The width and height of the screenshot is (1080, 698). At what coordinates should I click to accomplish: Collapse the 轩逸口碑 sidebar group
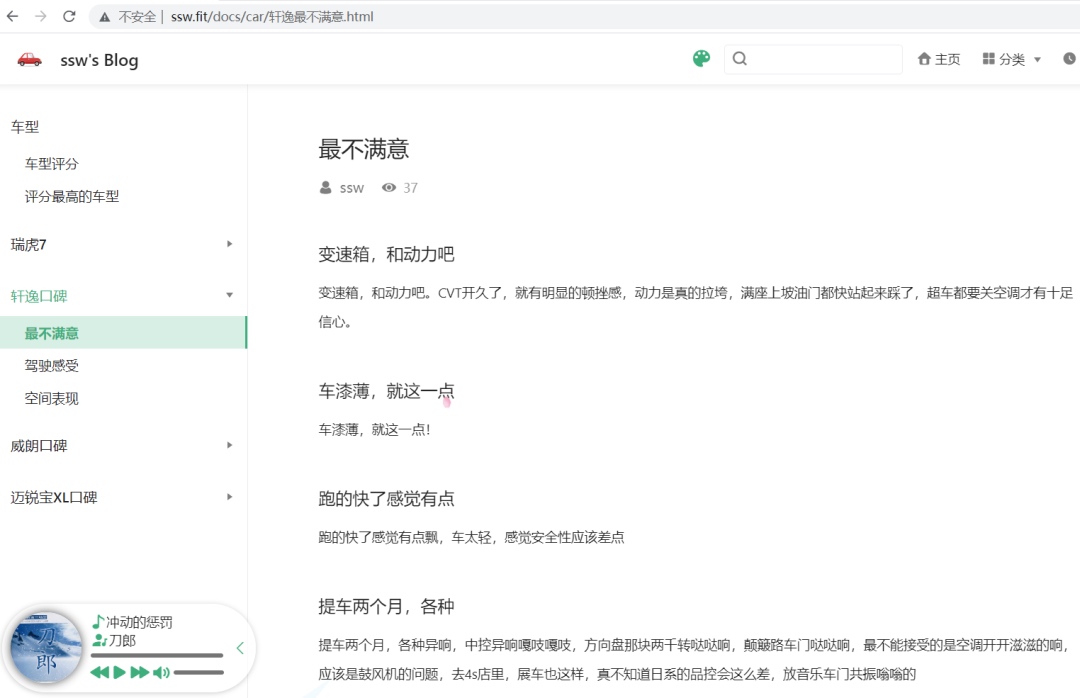[229, 296]
